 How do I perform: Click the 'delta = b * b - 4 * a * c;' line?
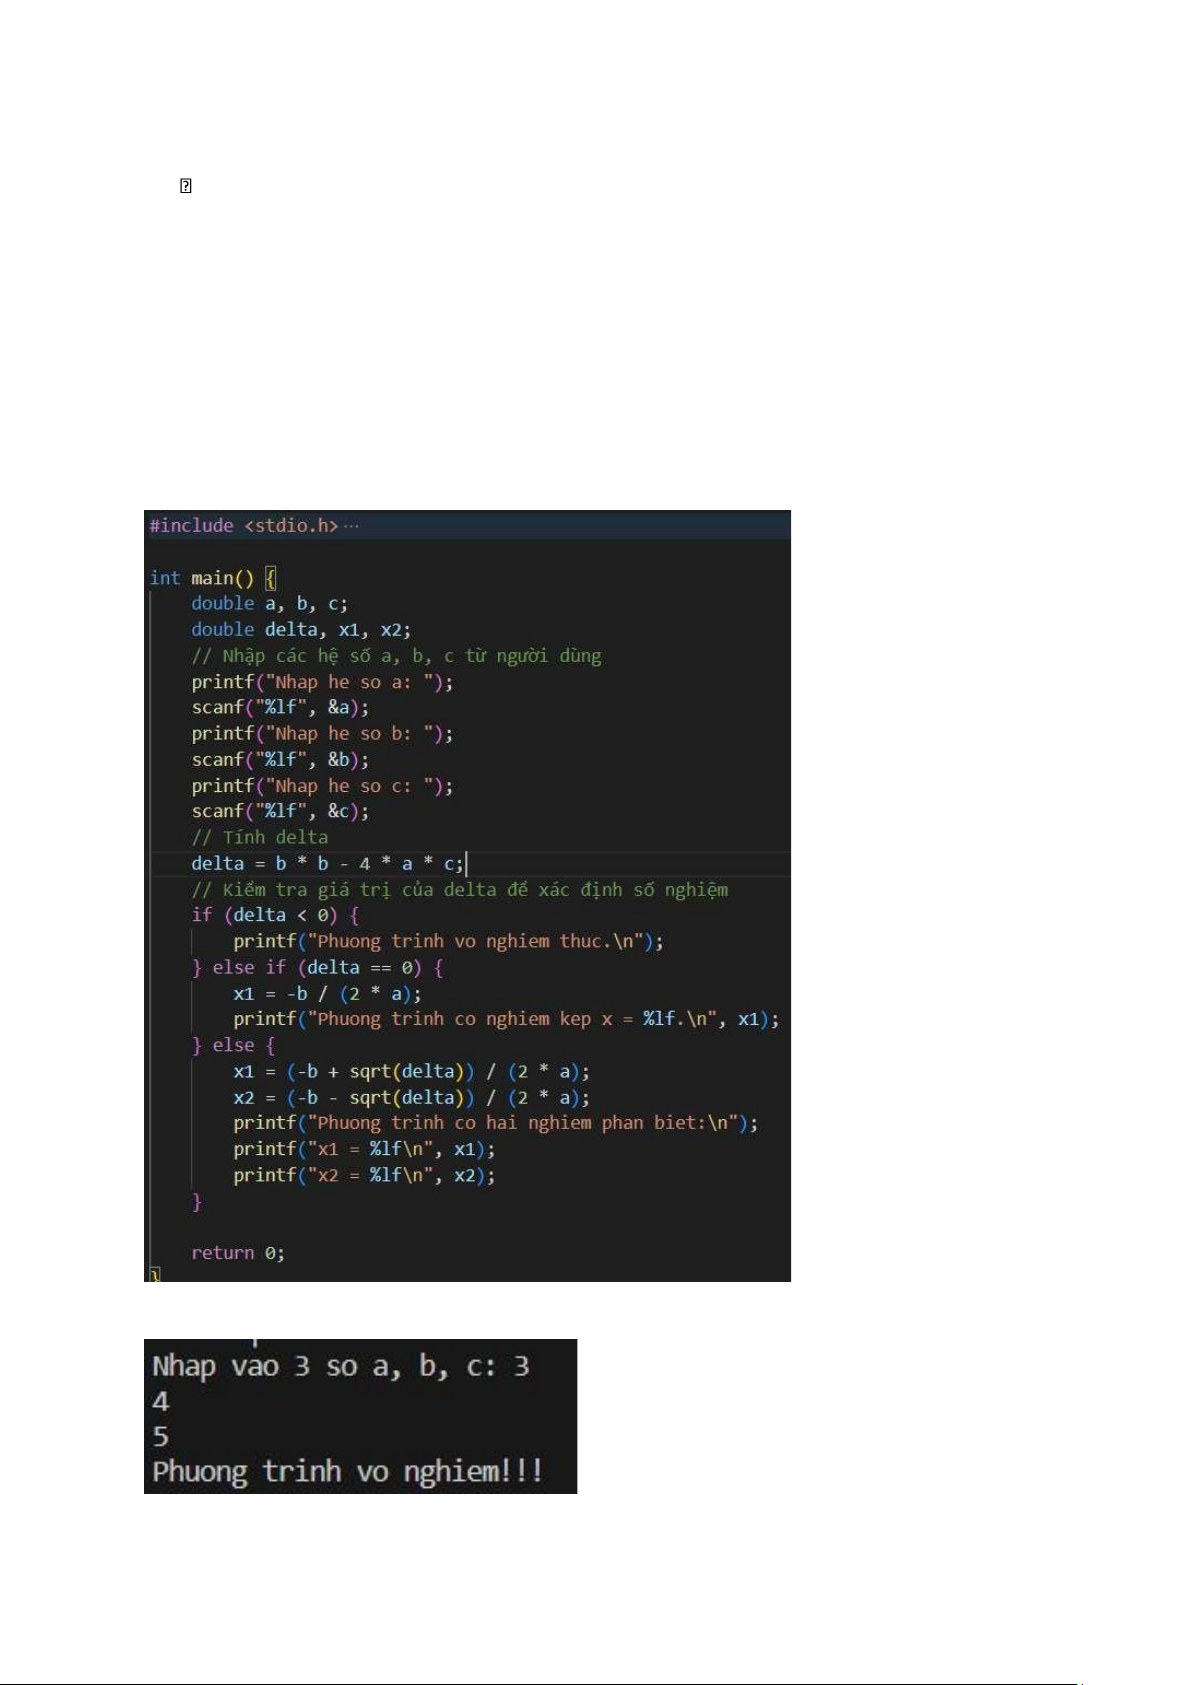(x=327, y=864)
